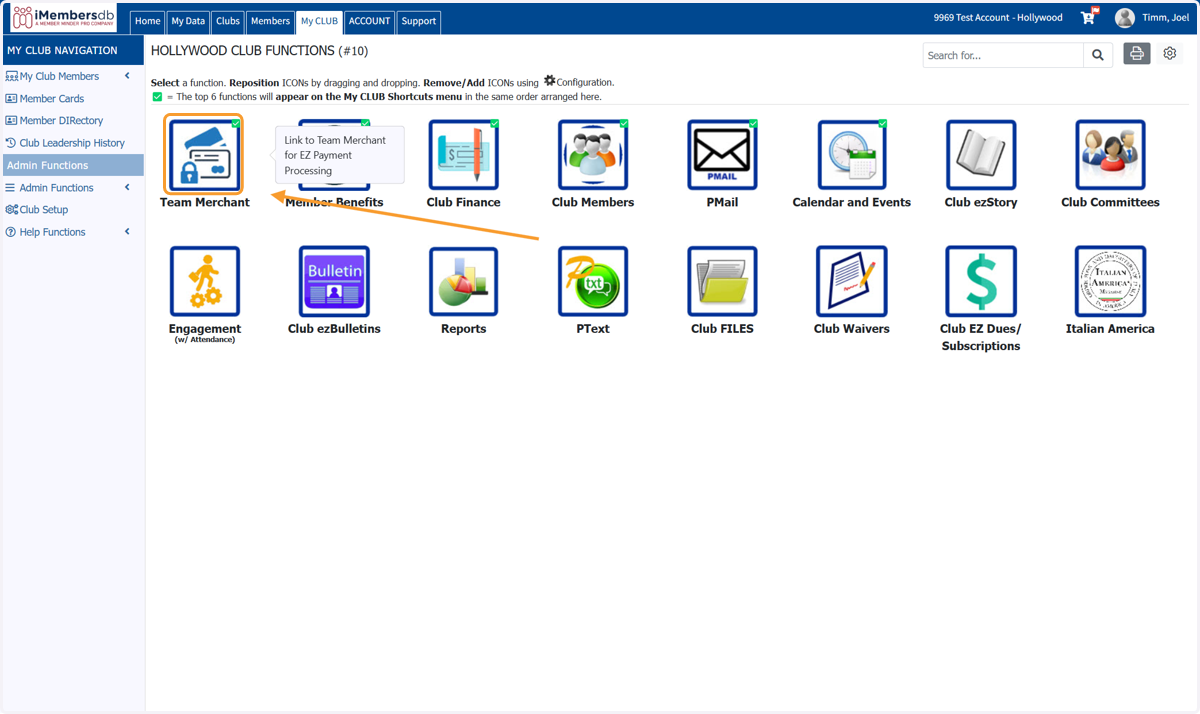1200x714 pixels.
Task: Switch to the Home tab
Action: point(148,21)
